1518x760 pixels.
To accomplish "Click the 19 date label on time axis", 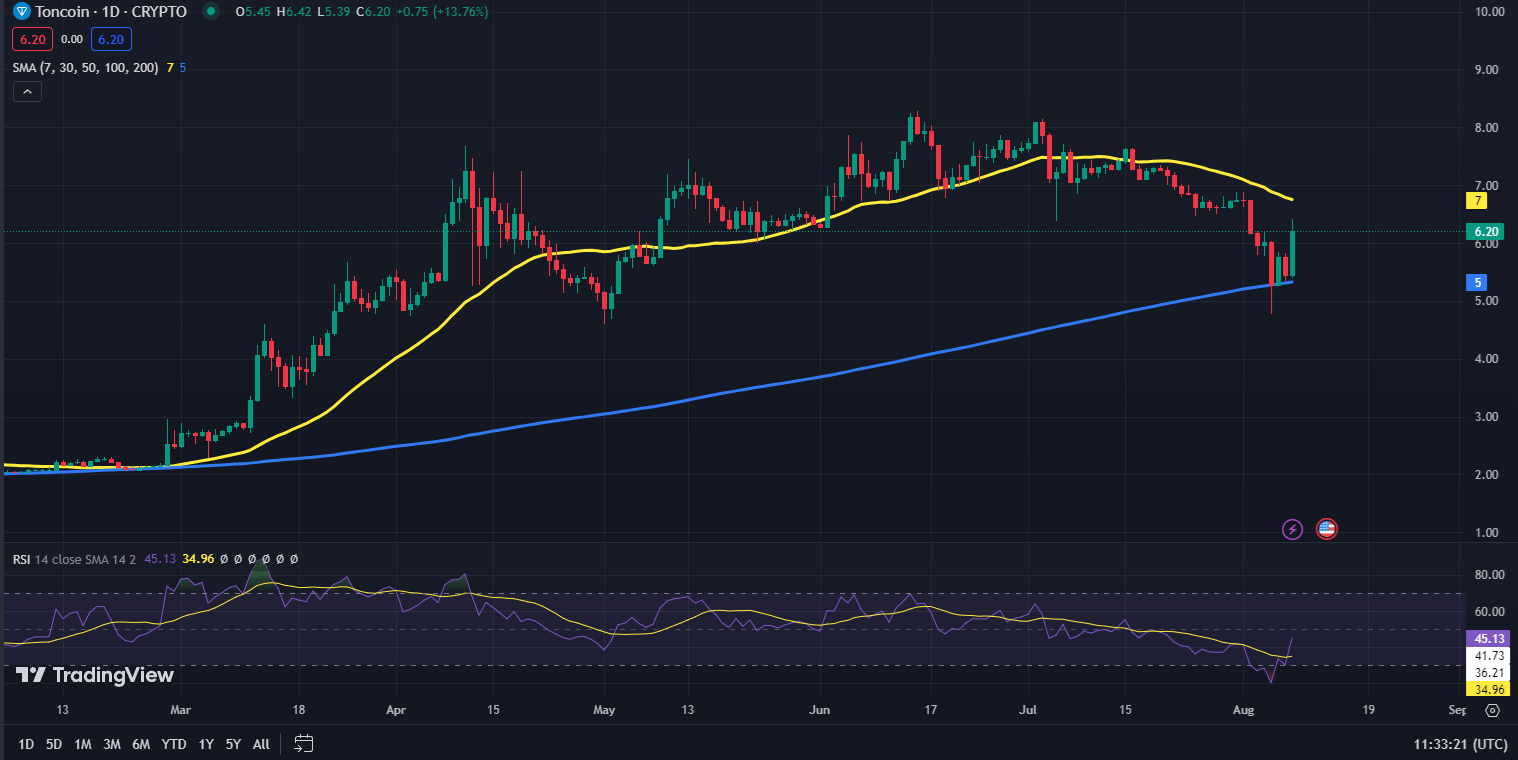I will [1369, 710].
